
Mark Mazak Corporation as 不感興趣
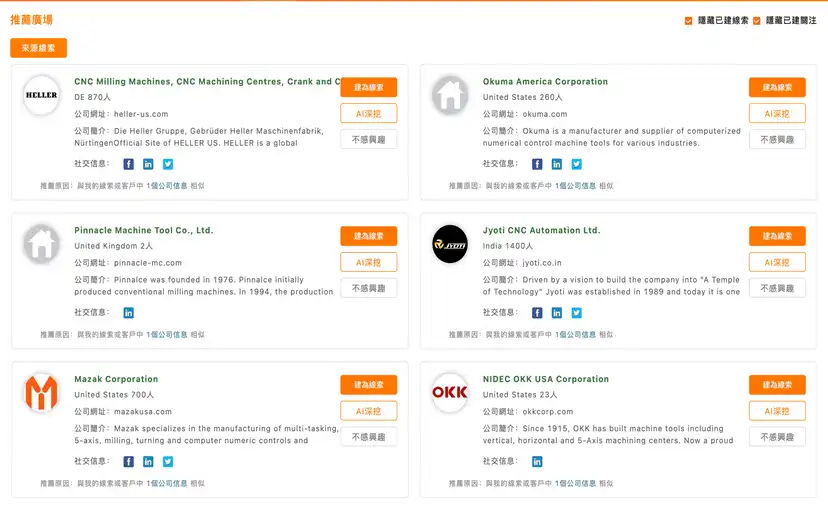(x=369, y=437)
